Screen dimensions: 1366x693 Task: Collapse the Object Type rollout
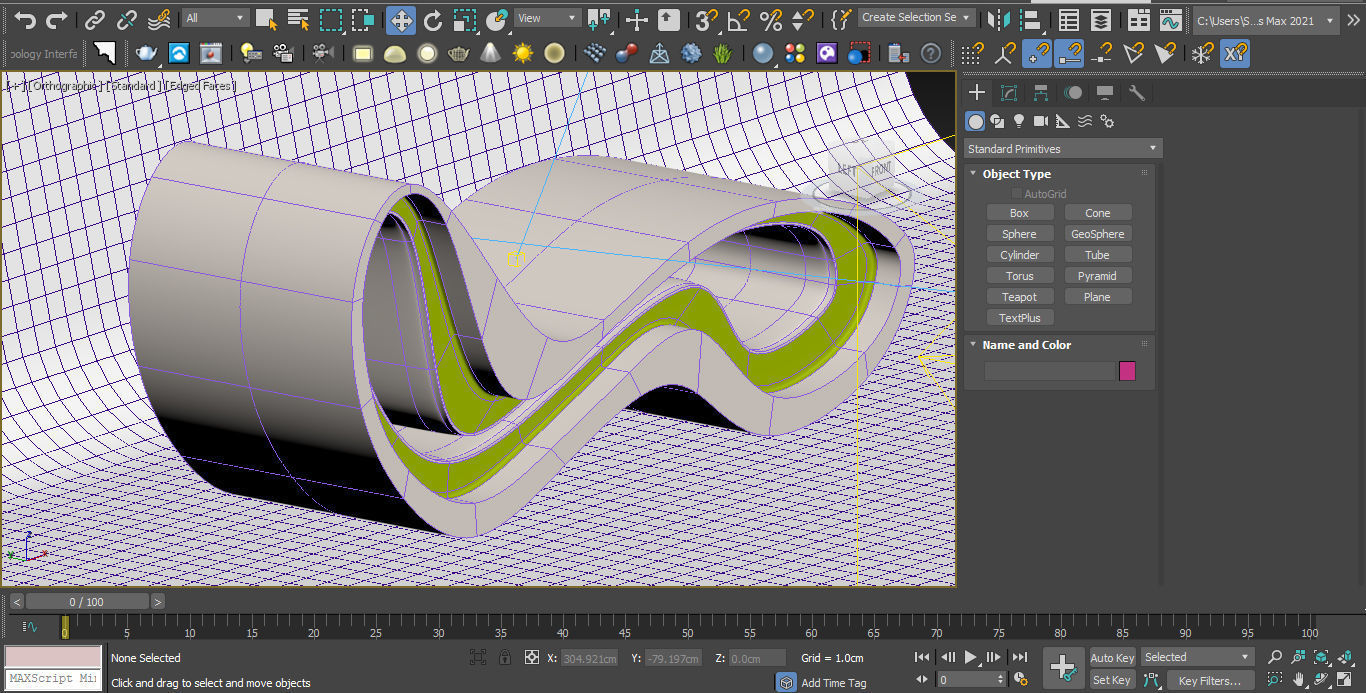pos(1016,174)
